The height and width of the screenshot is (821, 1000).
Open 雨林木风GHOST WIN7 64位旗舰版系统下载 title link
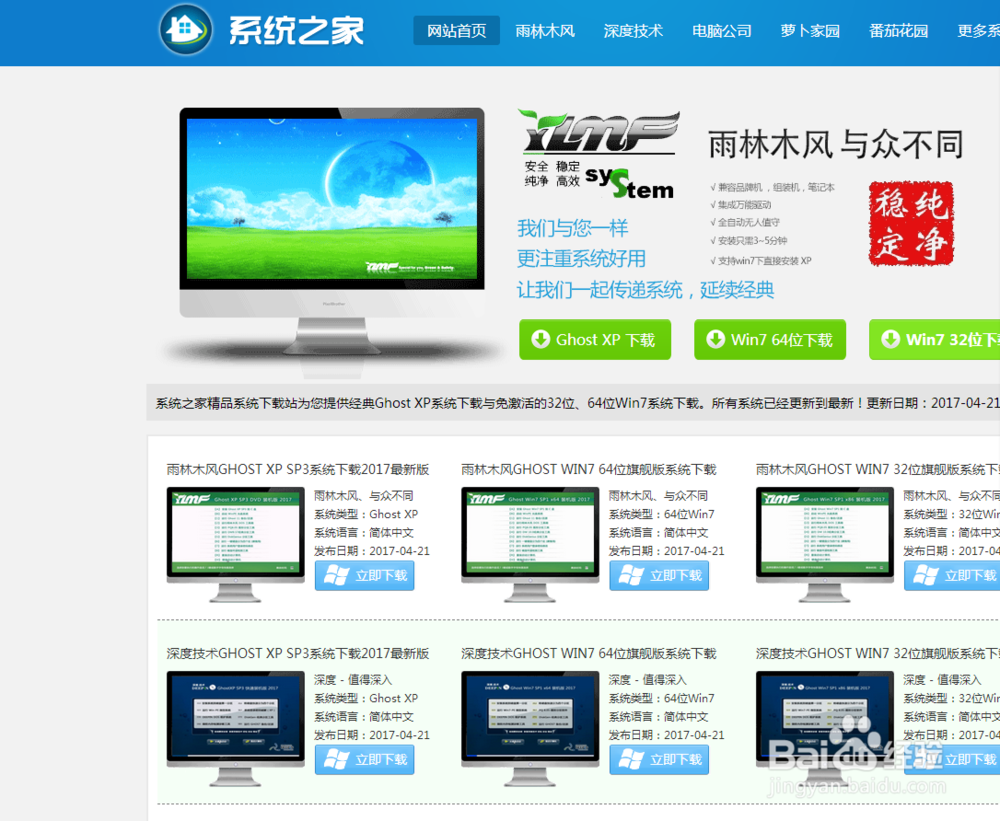pyautogui.click(x=589, y=470)
